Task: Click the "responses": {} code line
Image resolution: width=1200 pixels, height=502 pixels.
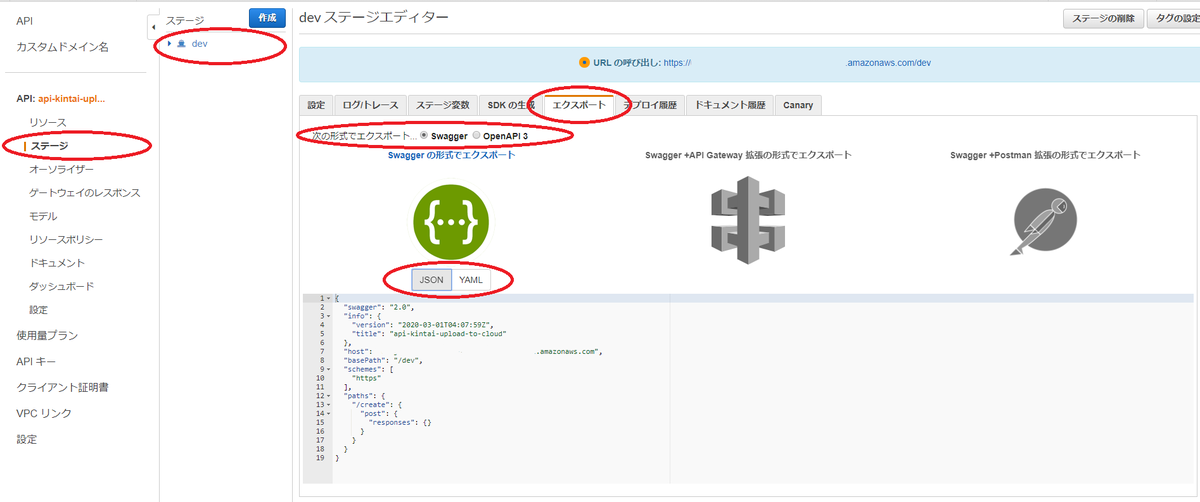Action: [x=402, y=424]
